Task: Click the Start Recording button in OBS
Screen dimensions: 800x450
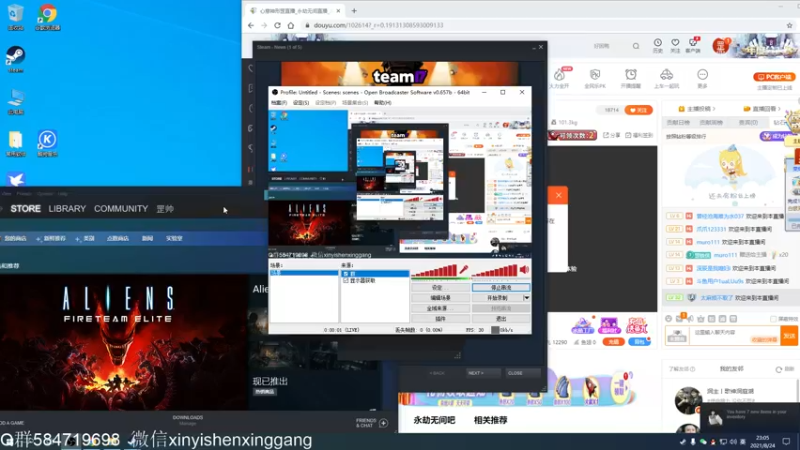Action: (497, 297)
